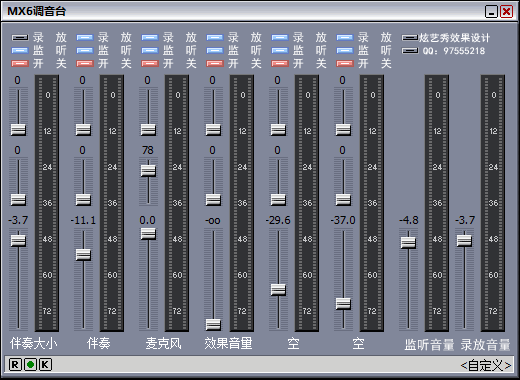The width and height of the screenshot is (520, 380).
Task: Toggle 录放 button on 效果音量 channel
Action: [215, 38]
